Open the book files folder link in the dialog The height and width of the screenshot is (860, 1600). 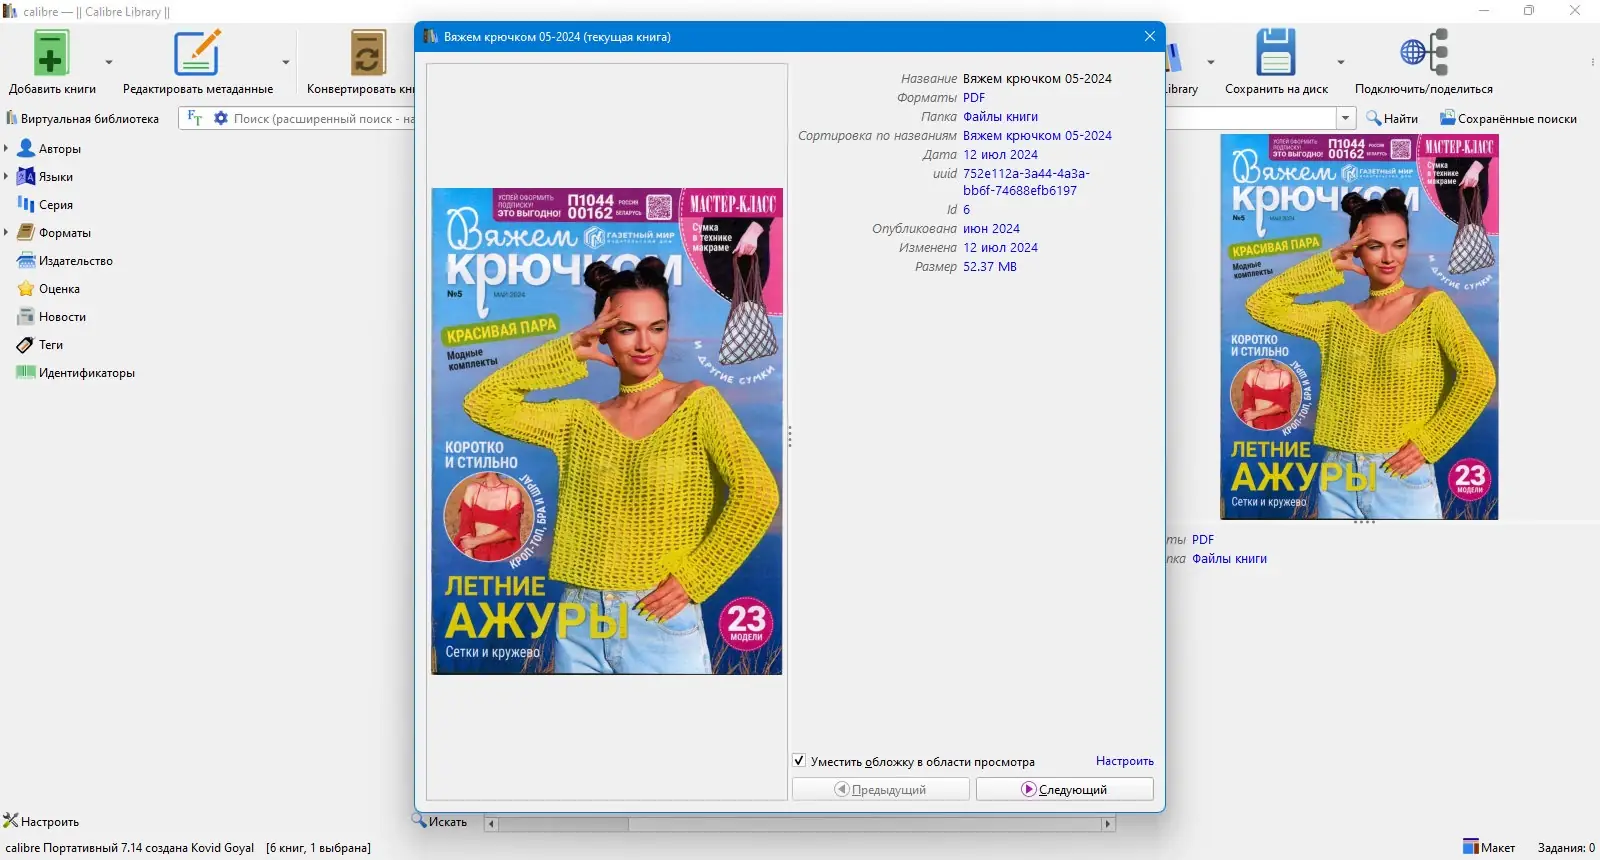(1000, 117)
